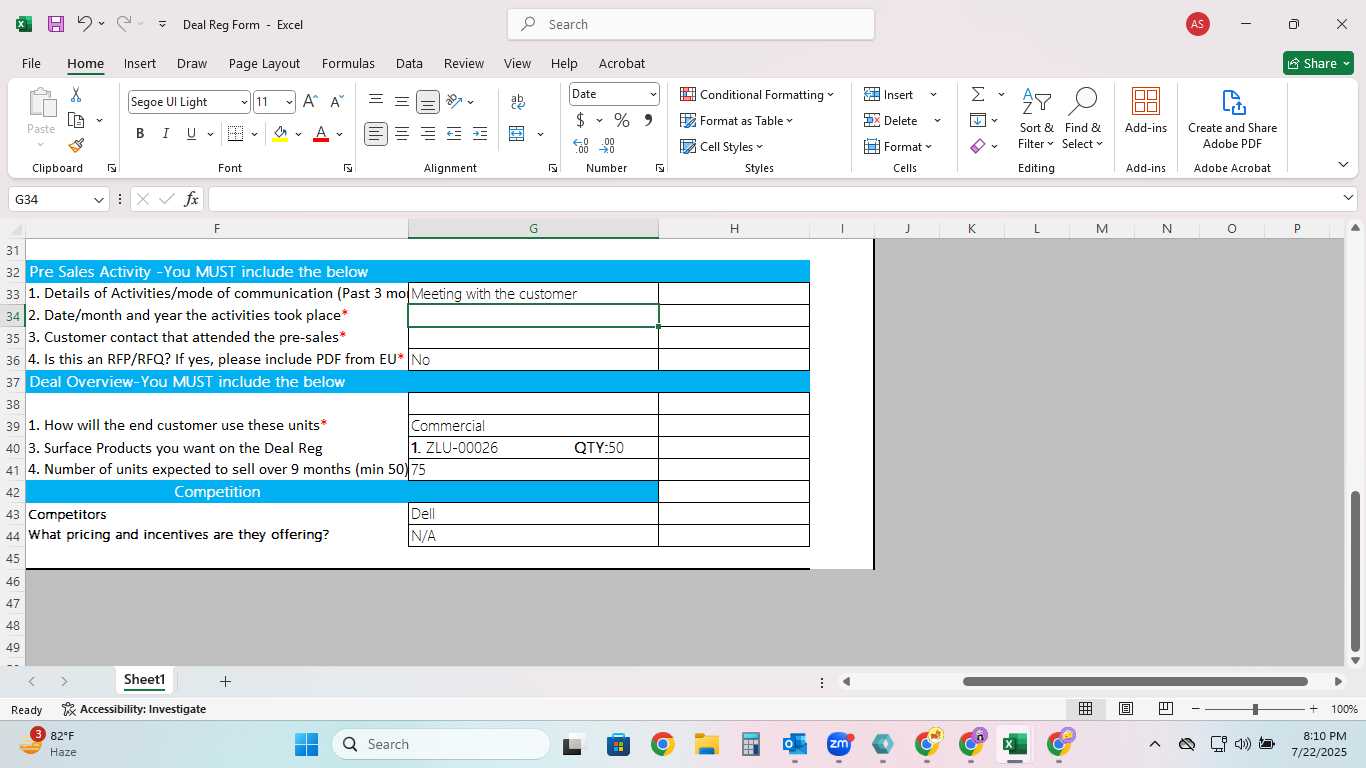
Task: Click Increase Indent icon
Action: pos(480,134)
